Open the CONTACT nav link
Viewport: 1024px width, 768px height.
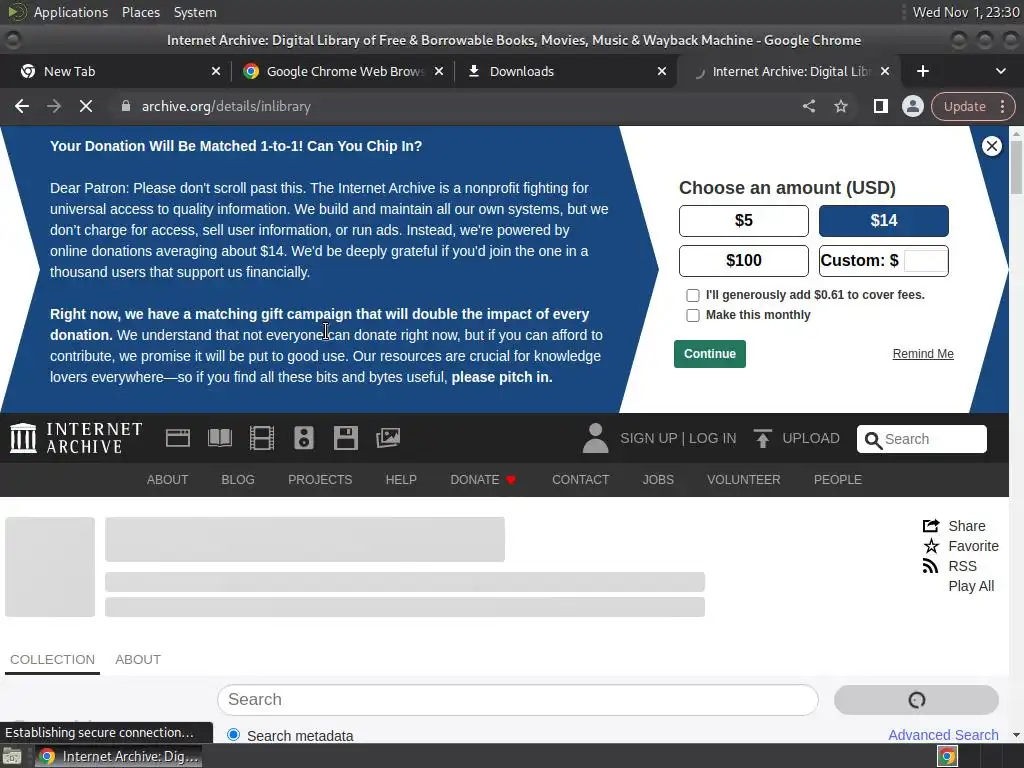point(581,479)
